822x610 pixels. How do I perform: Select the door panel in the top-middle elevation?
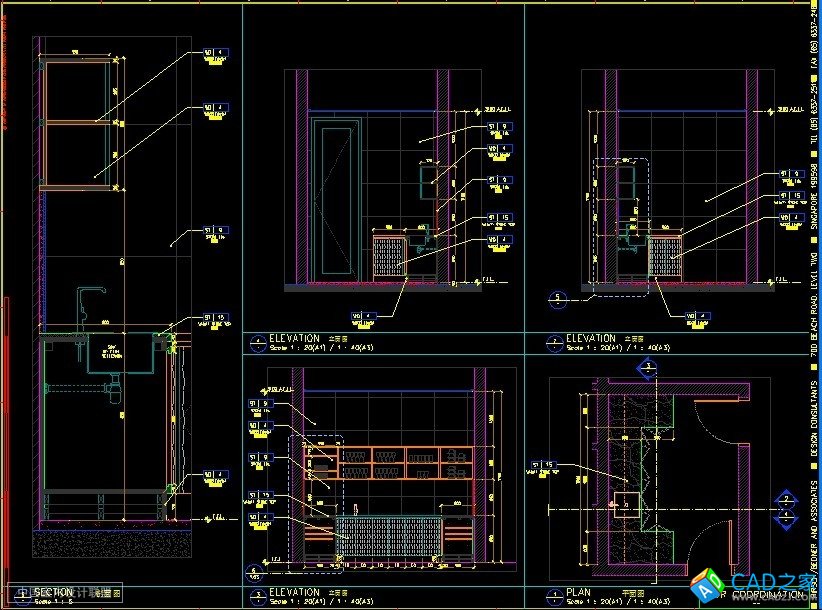(x=332, y=200)
